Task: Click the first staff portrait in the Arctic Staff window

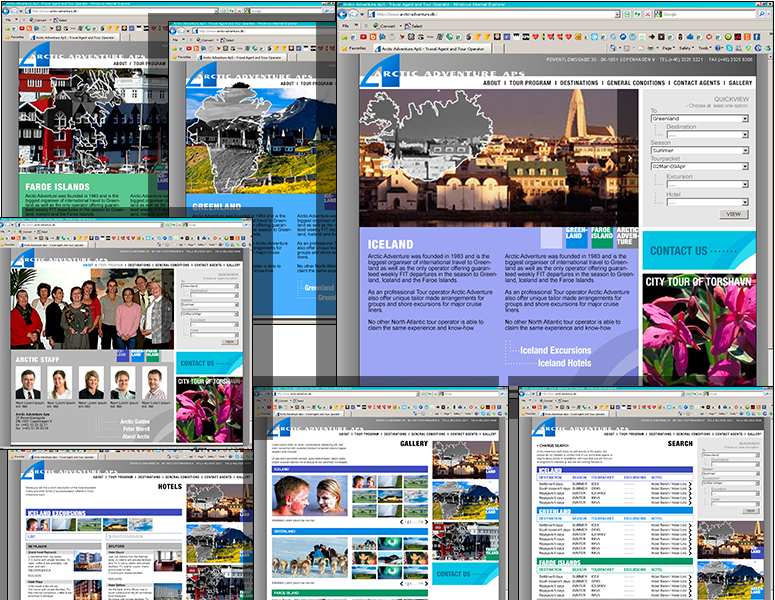Action: 28,383
